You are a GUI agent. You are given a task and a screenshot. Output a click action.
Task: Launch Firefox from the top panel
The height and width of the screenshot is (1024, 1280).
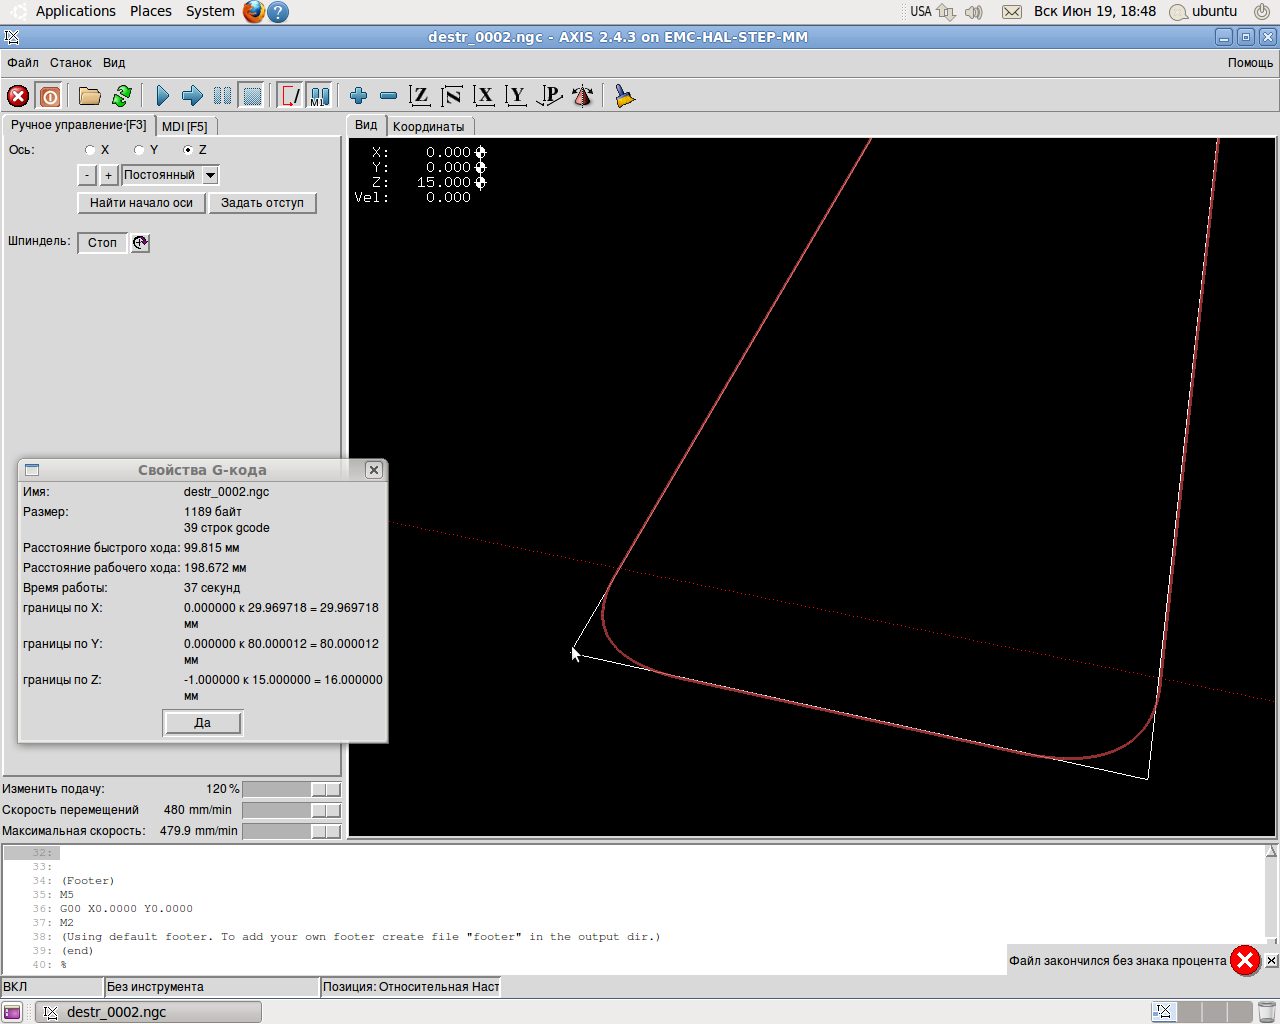[x=254, y=12]
